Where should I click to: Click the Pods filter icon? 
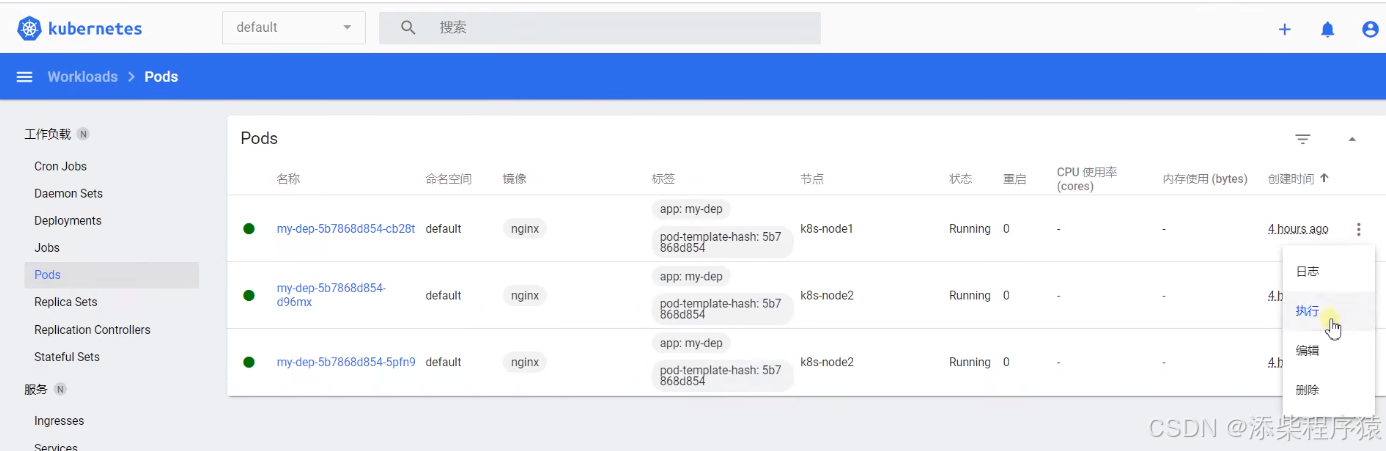coord(1303,139)
